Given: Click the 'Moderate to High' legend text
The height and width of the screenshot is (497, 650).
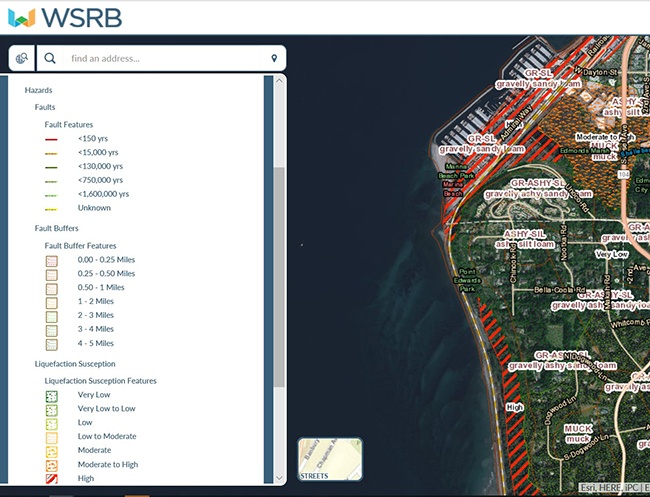Looking at the screenshot, I should click(x=108, y=464).
